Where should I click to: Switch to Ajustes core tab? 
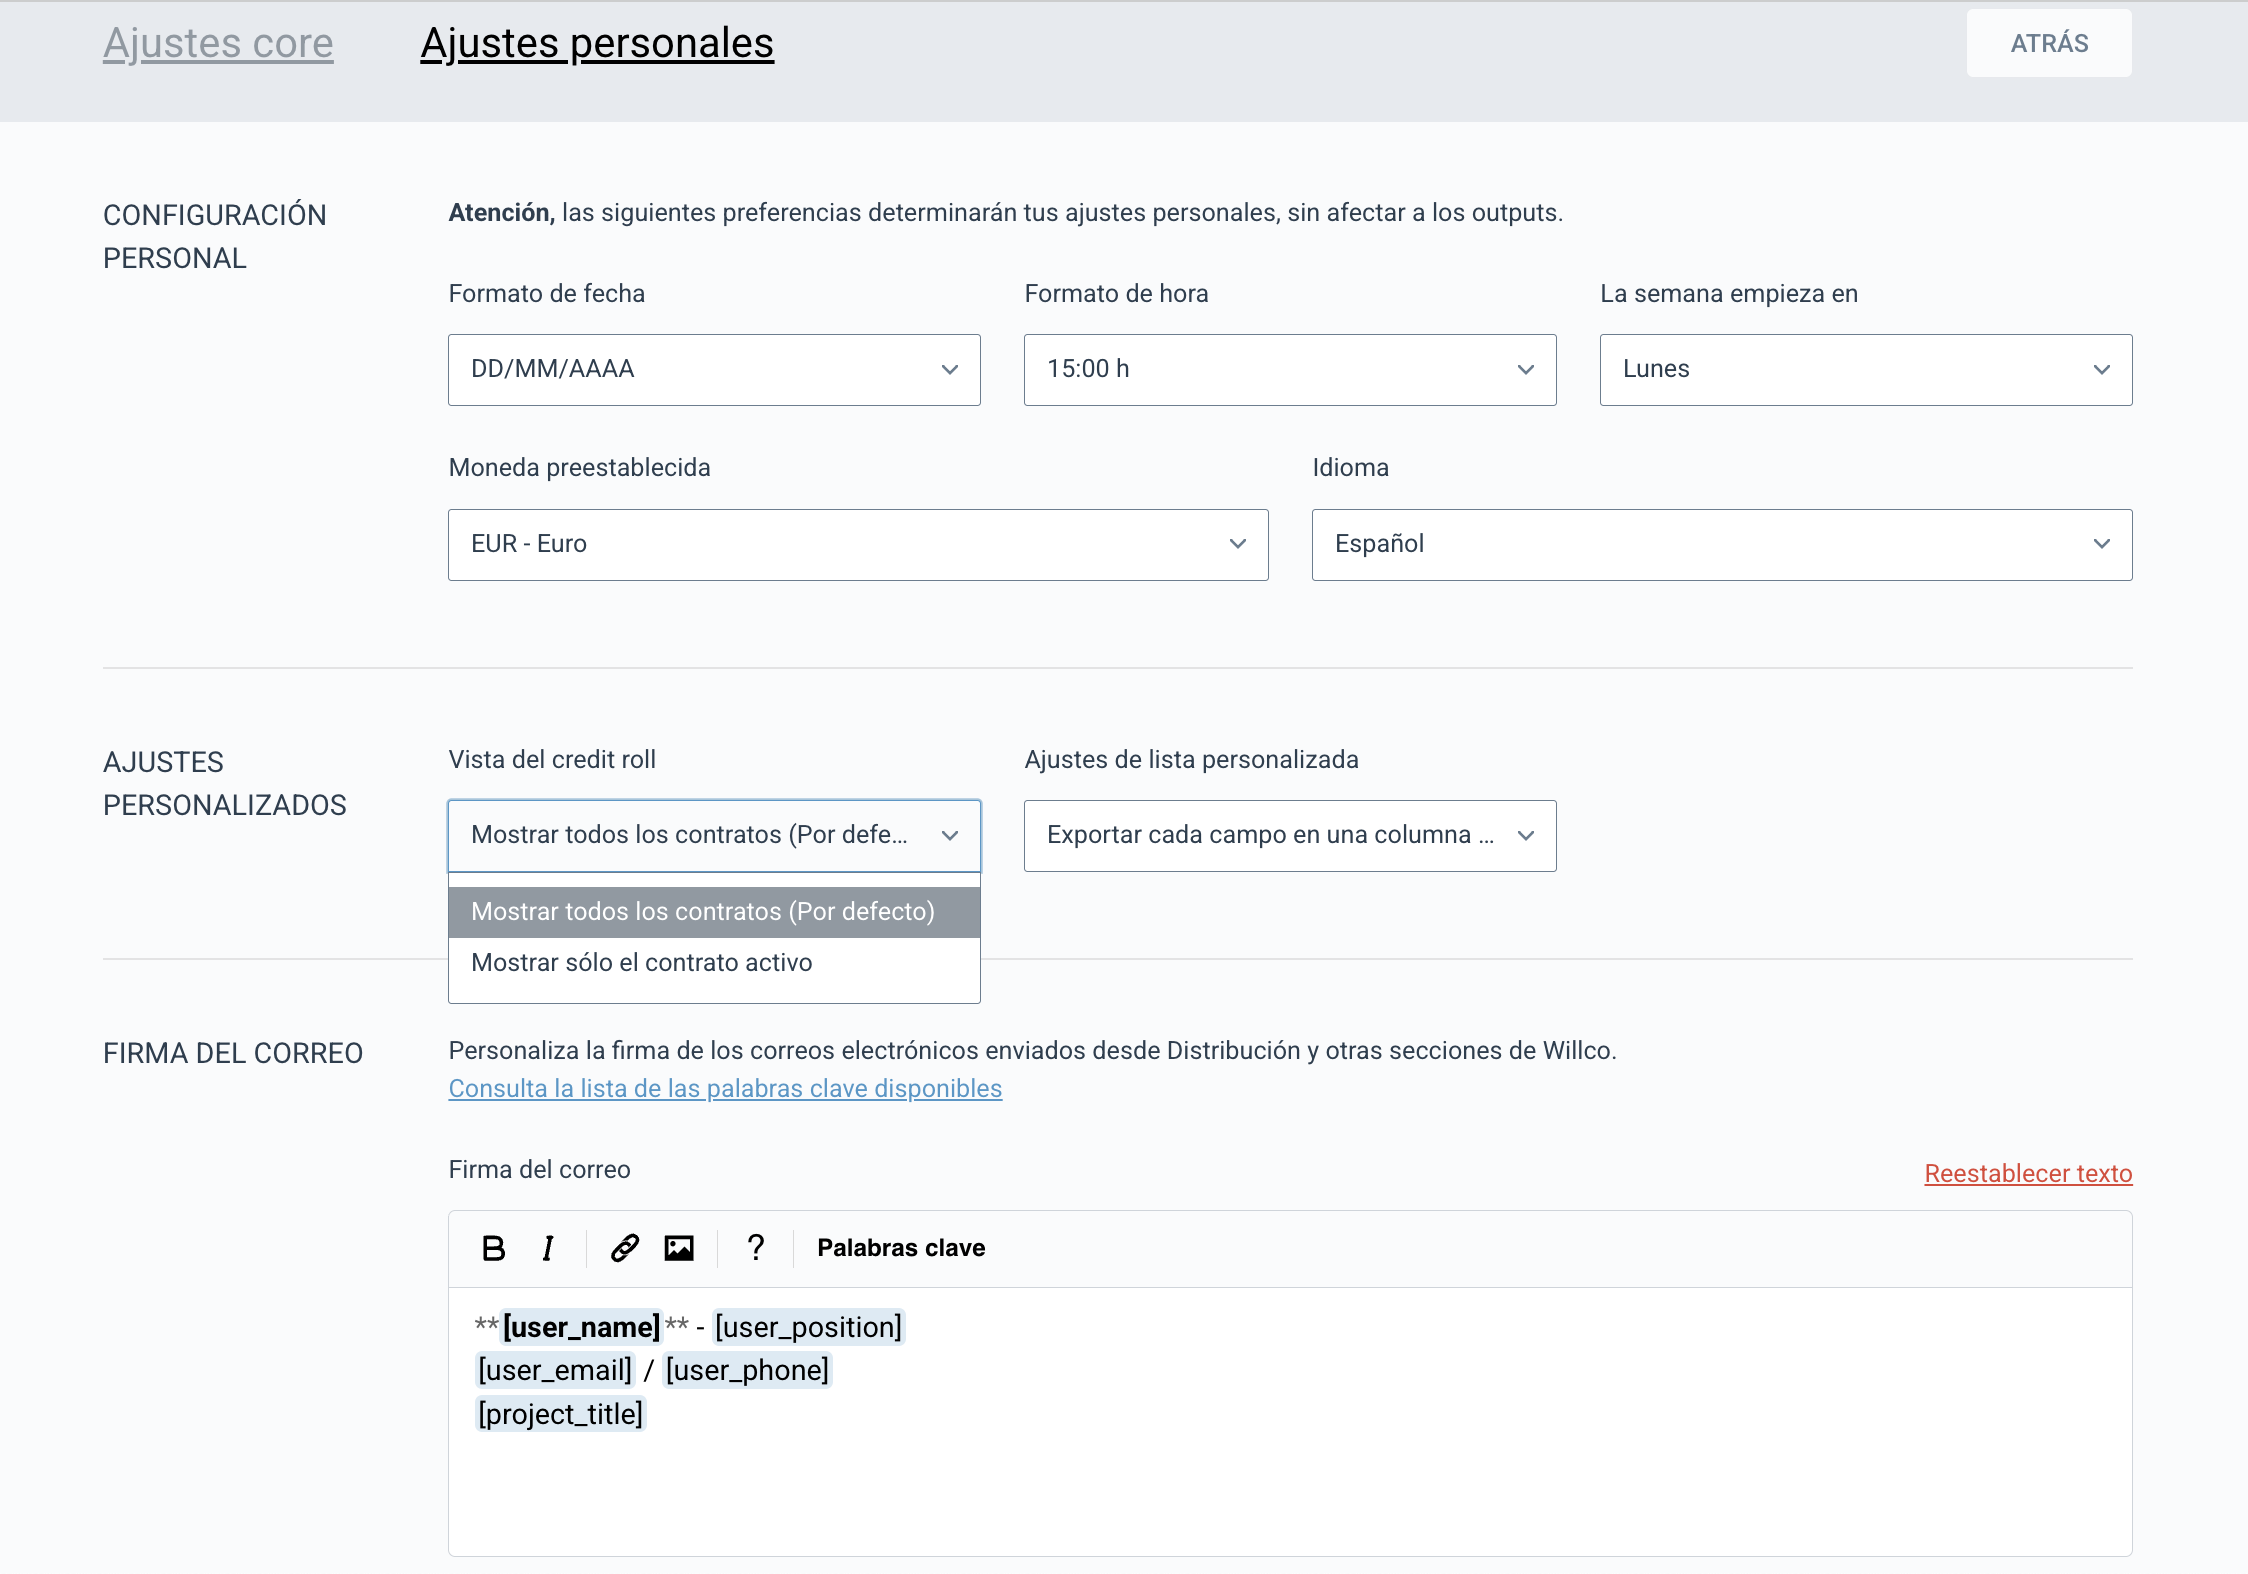218,44
